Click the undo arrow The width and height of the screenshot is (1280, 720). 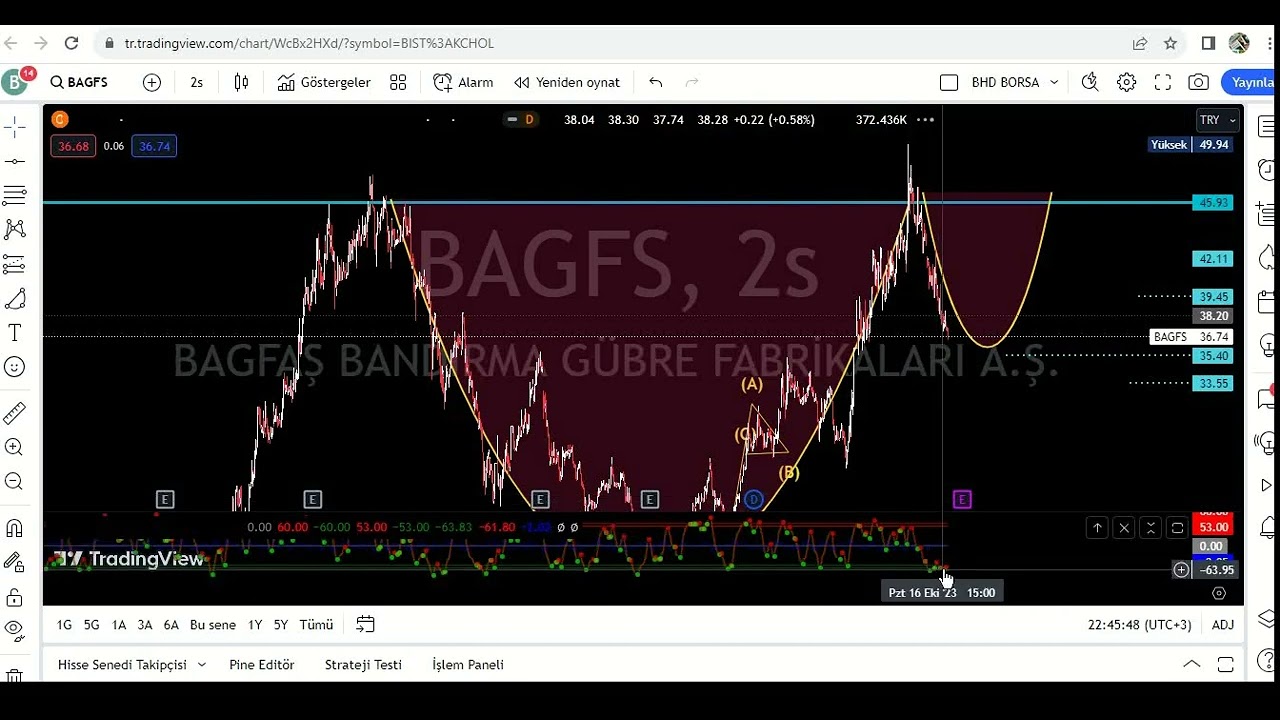656,82
